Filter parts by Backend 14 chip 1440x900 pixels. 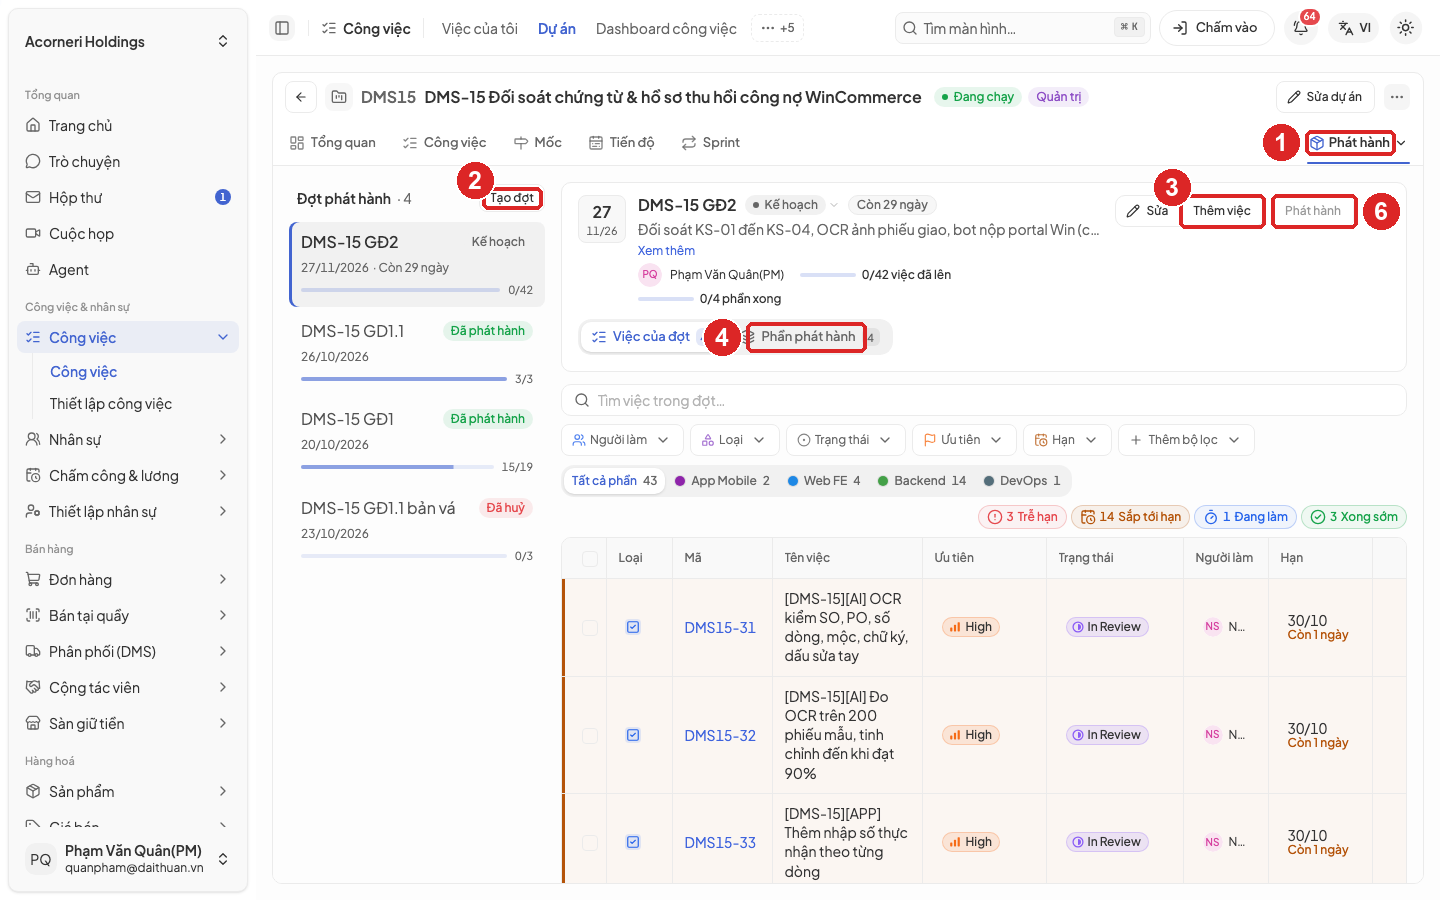pos(922,481)
